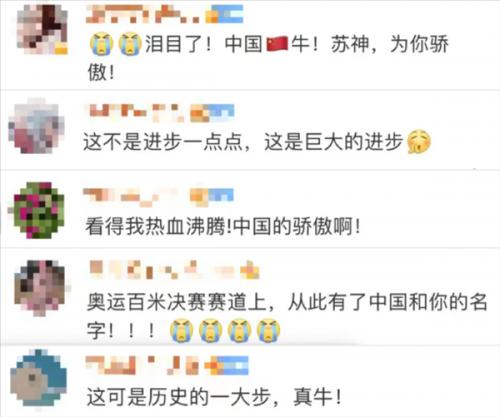Click the username above 泪目了 comment
Image resolution: width=500 pixels, height=417 pixels.
coord(143,16)
